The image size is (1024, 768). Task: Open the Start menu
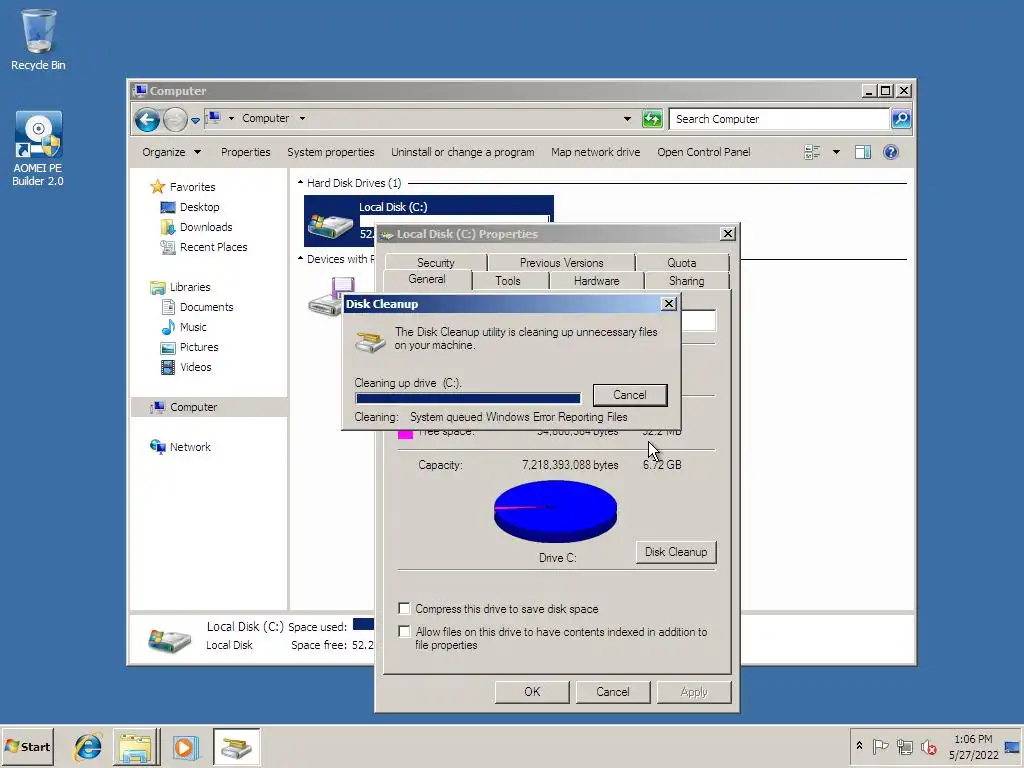pyautogui.click(x=27, y=746)
